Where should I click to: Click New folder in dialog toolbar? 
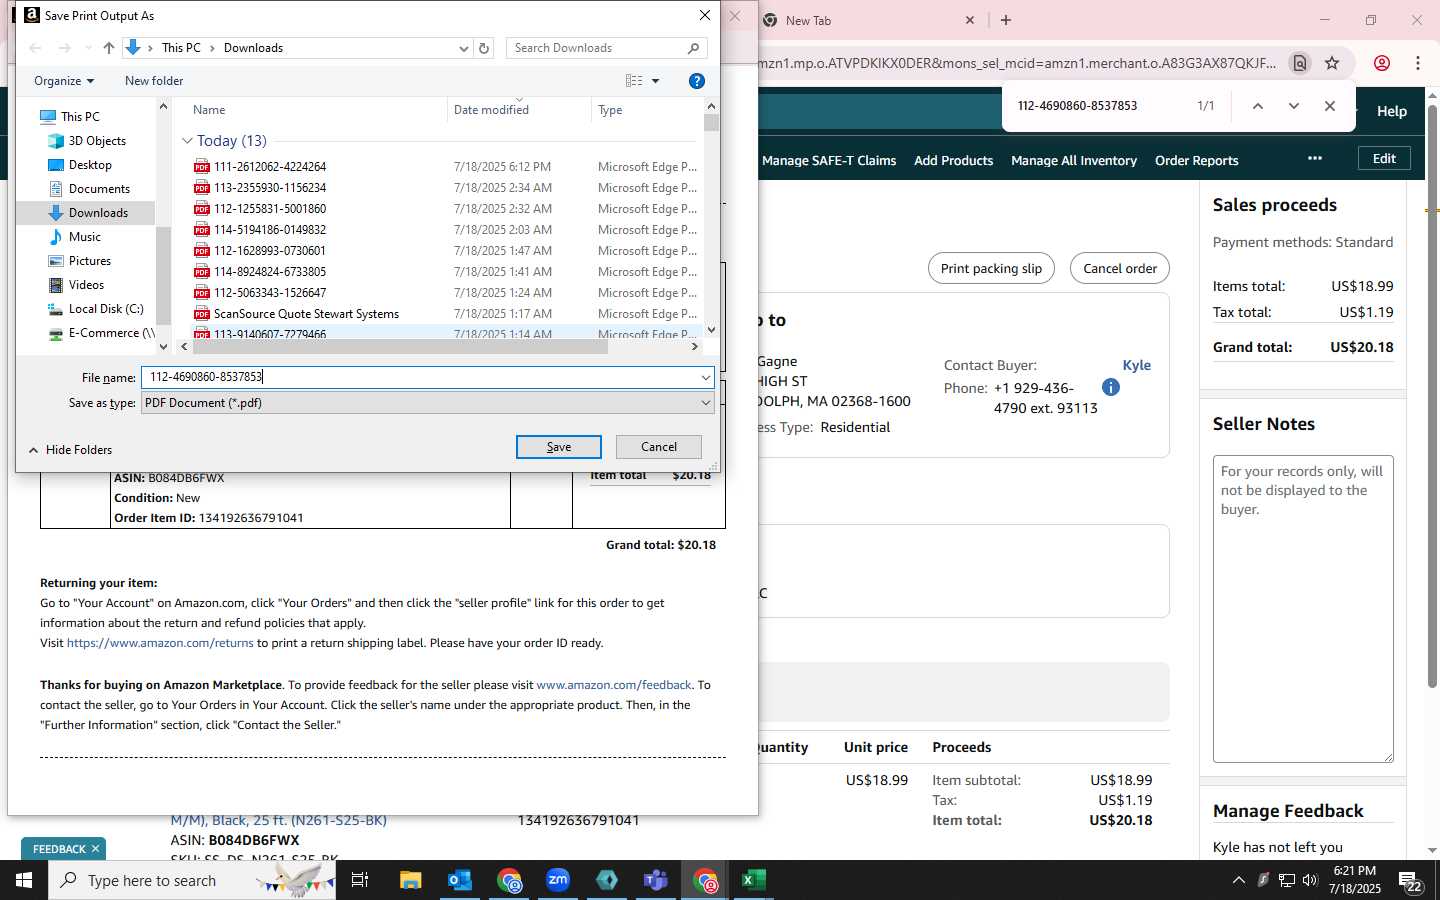tap(154, 81)
